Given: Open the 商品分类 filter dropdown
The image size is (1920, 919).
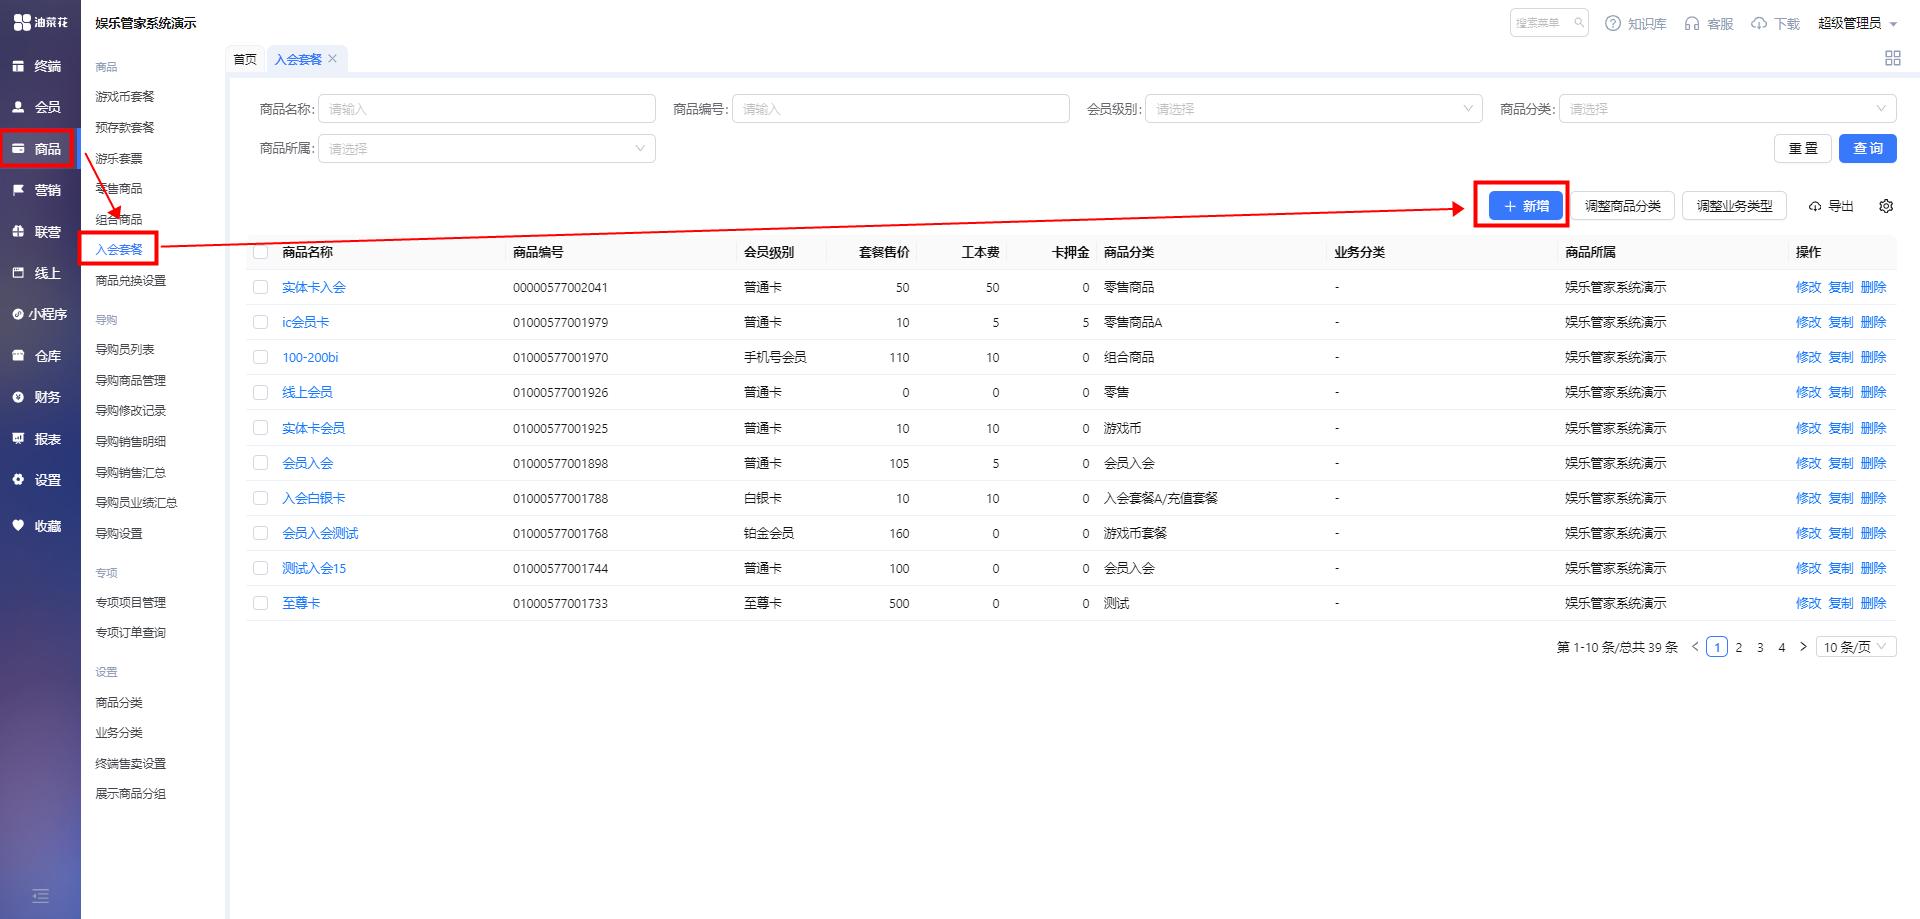Looking at the screenshot, I should (1727, 109).
